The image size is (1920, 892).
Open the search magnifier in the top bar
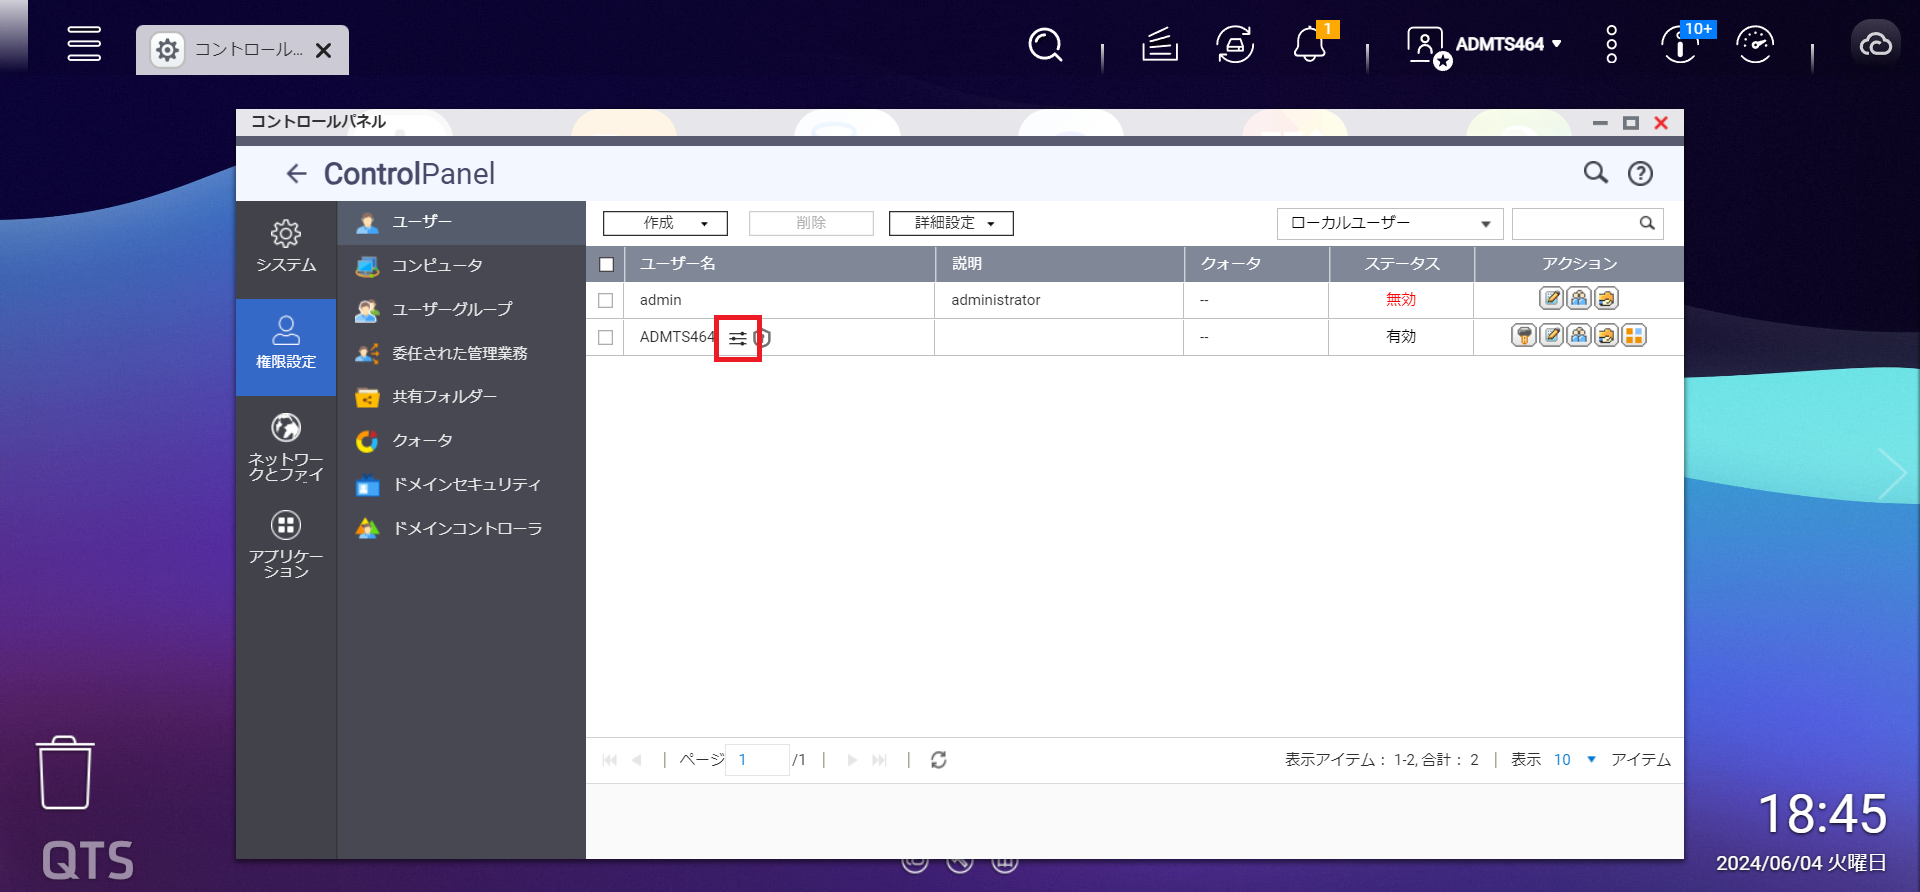[1045, 44]
